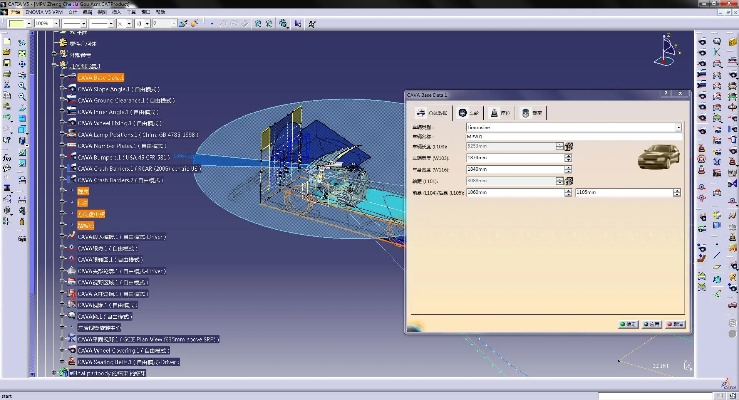Switch to the second tab in the dialog
This screenshot has height=400, width=739.
pyautogui.click(x=468, y=112)
